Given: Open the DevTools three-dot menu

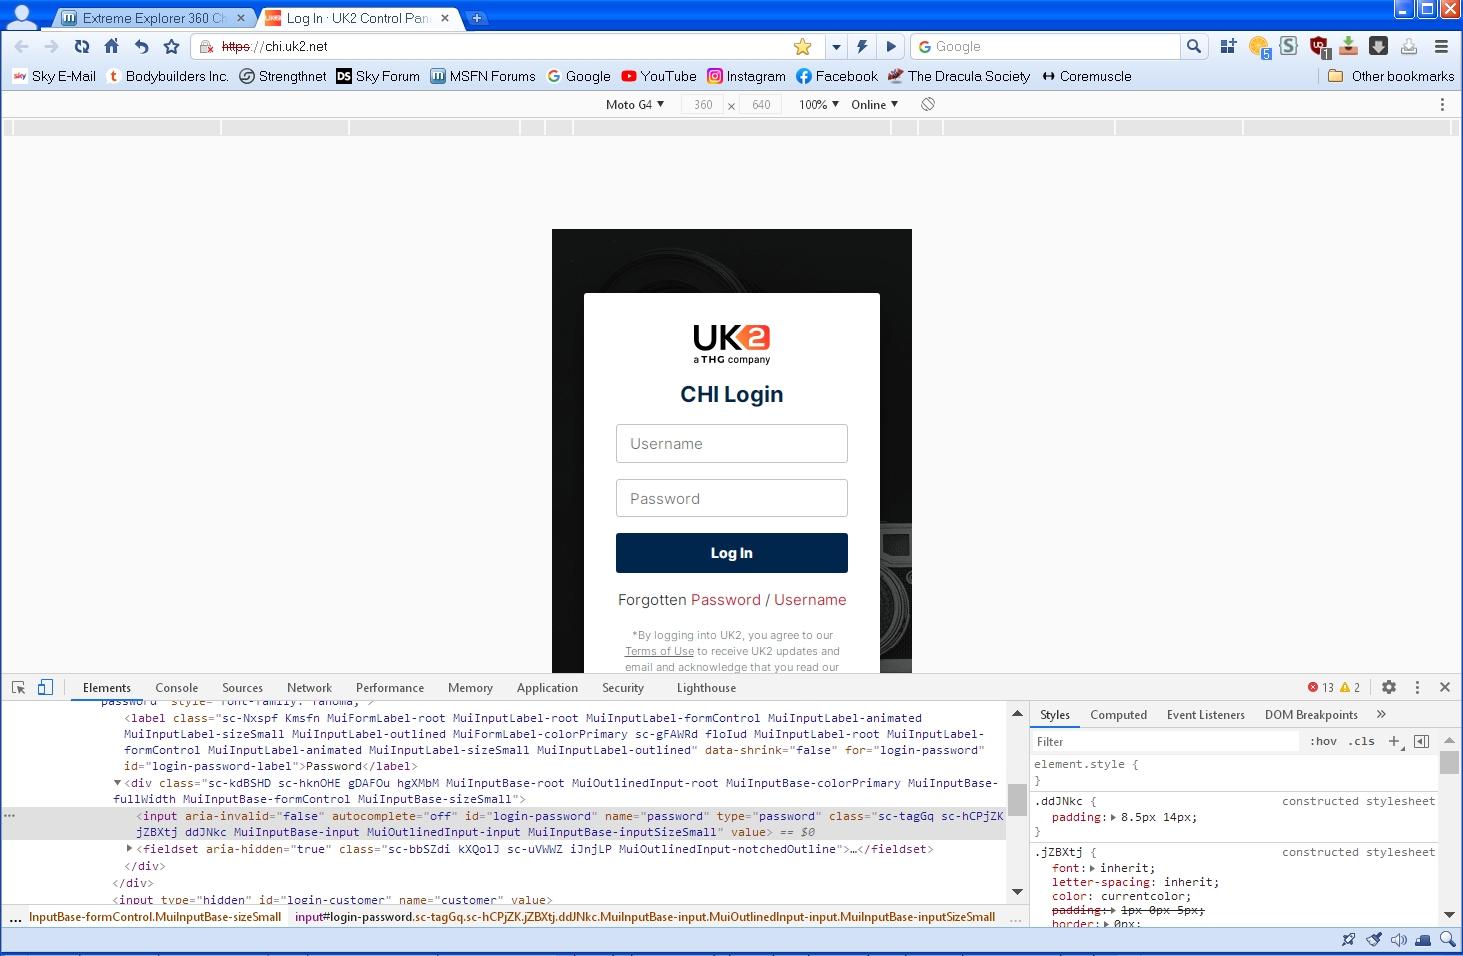Looking at the screenshot, I should (x=1417, y=687).
